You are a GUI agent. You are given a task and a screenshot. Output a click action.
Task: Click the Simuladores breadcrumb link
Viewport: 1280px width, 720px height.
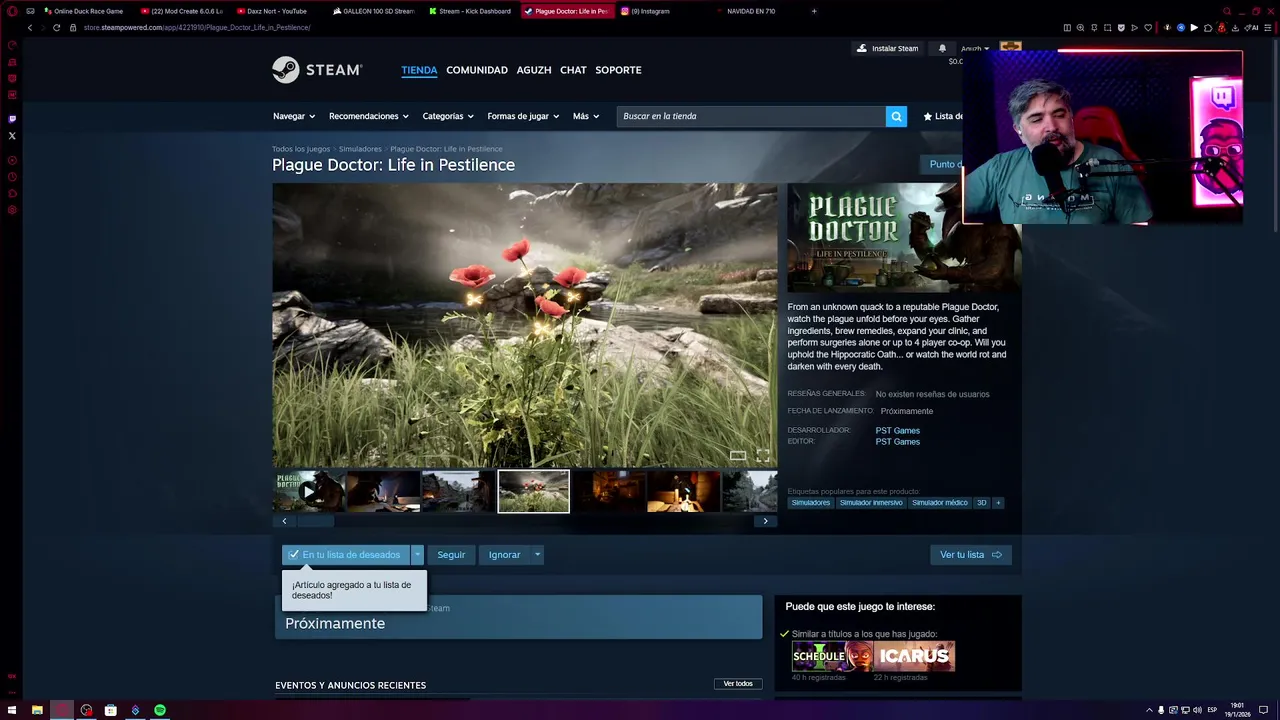360,149
